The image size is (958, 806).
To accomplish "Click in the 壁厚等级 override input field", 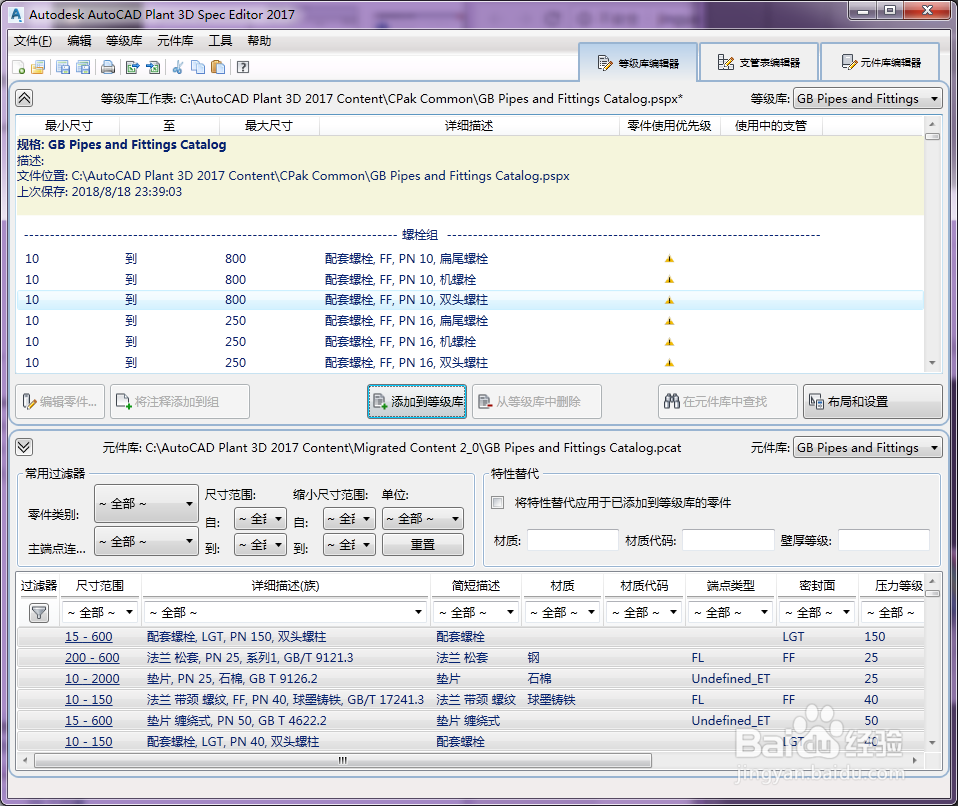I will tap(884, 540).
